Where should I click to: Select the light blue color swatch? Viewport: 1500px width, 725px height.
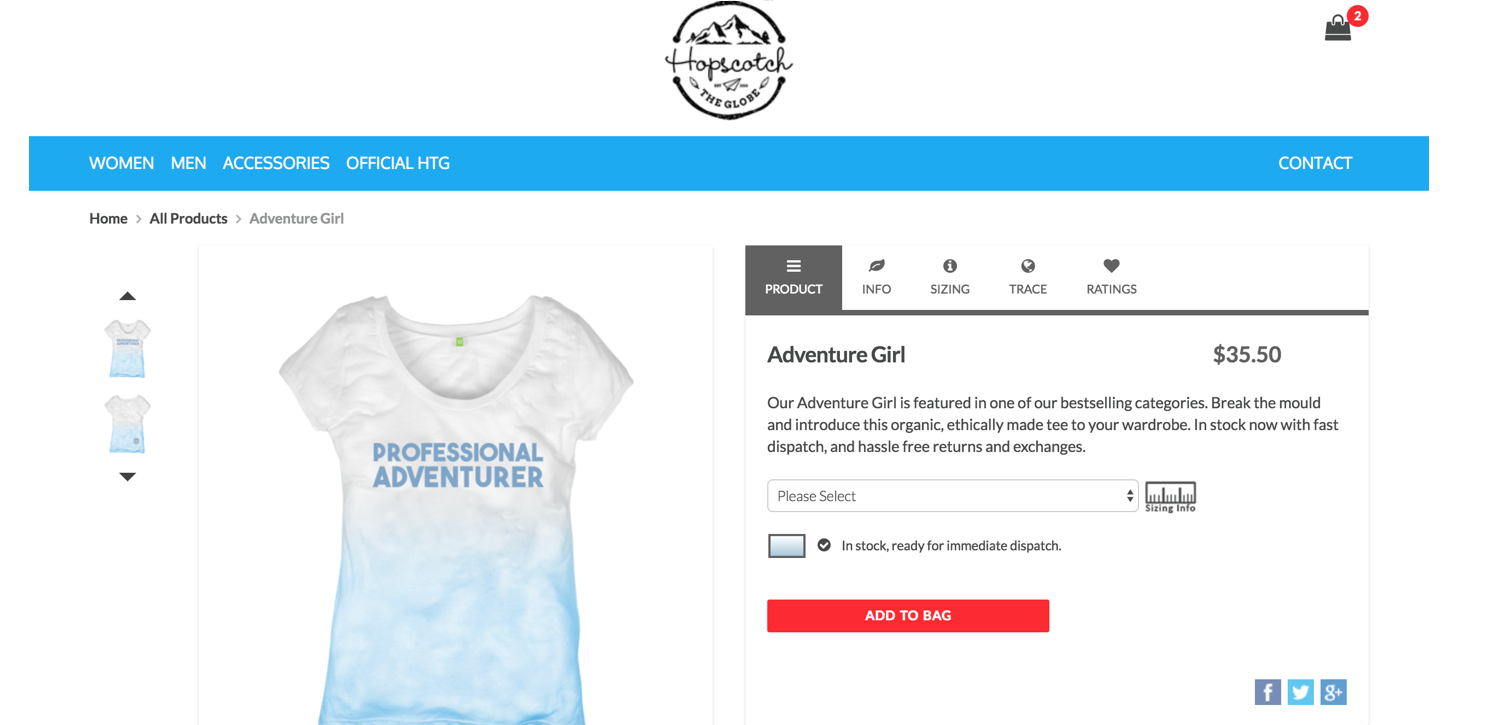click(x=787, y=546)
